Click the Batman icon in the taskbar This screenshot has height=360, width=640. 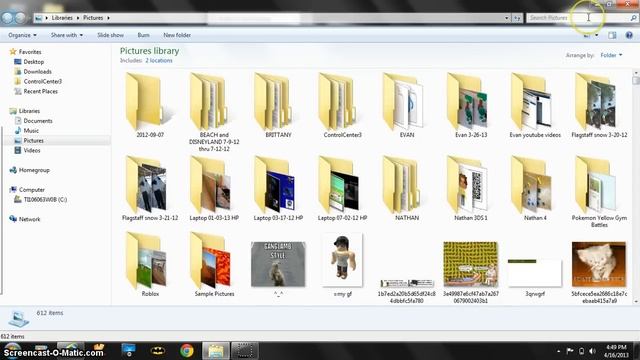[x=158, y=350]
